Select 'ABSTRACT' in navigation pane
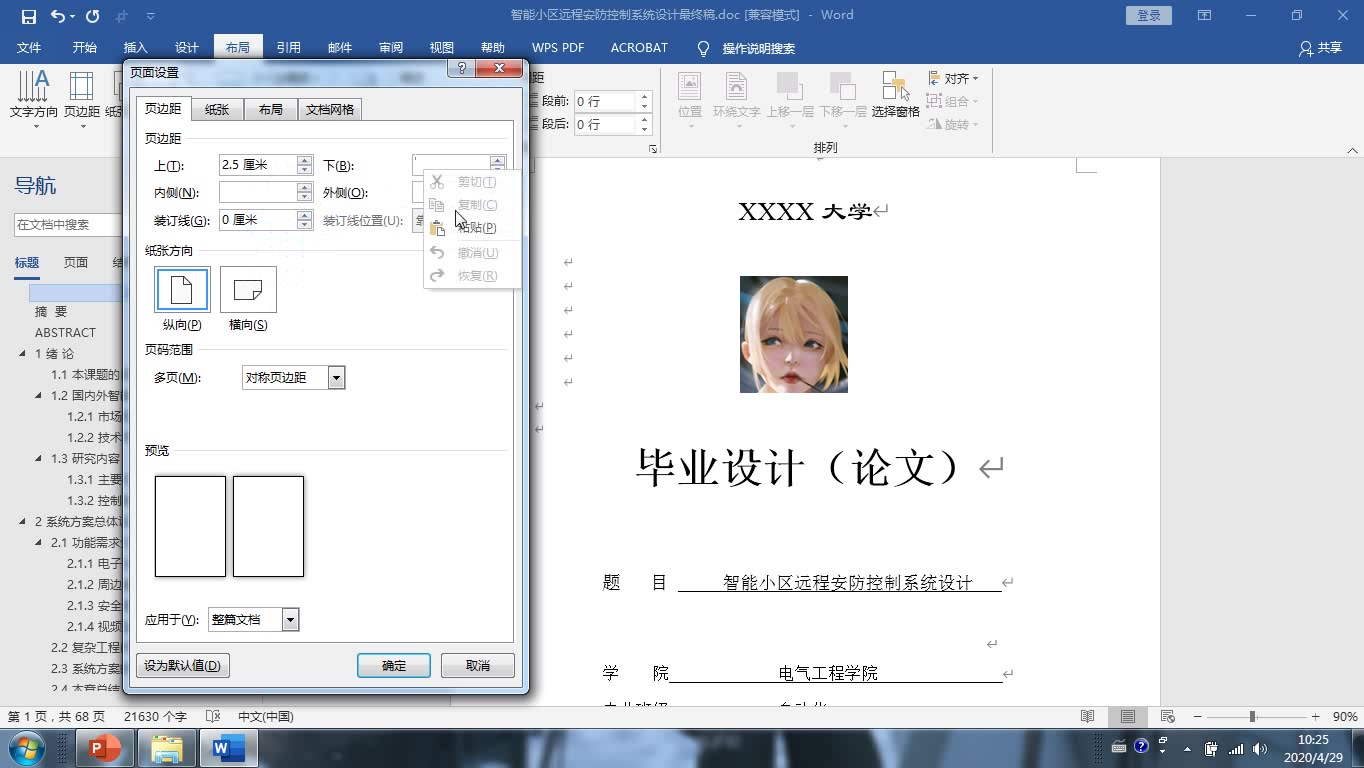The image size is (1364, 768). tap(65, 332)
